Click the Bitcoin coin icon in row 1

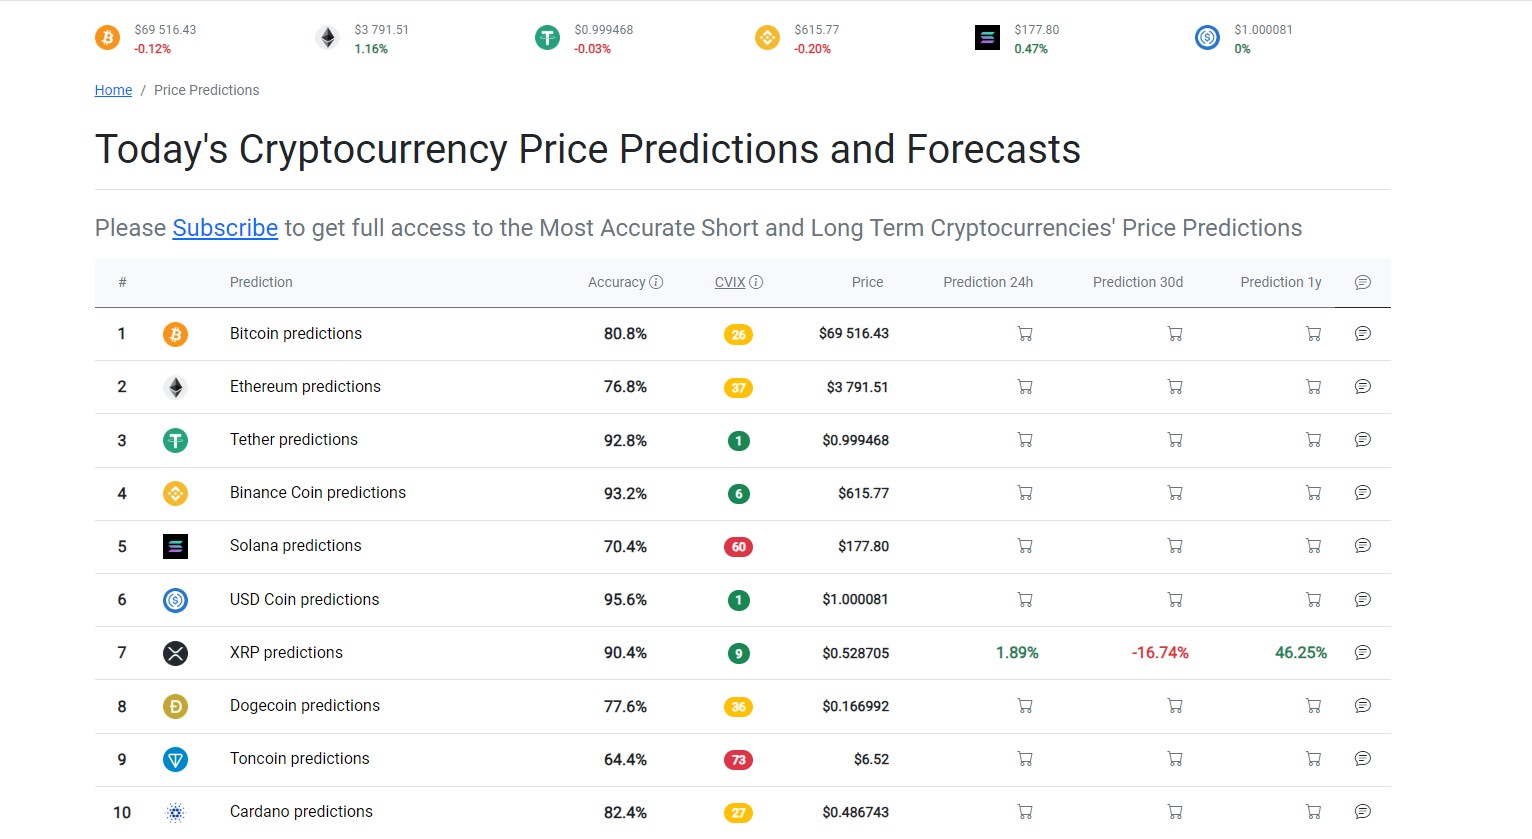point(176,334)
